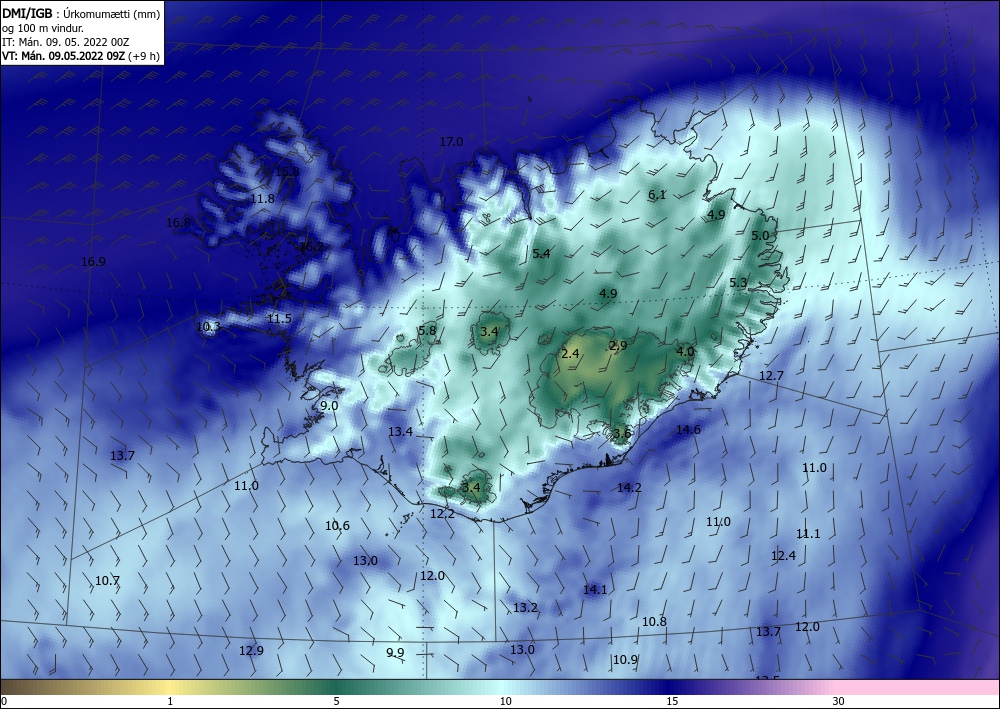Click the color scale tick label 5
Viewport: 1000px width, 709px height.
[337, 701]
